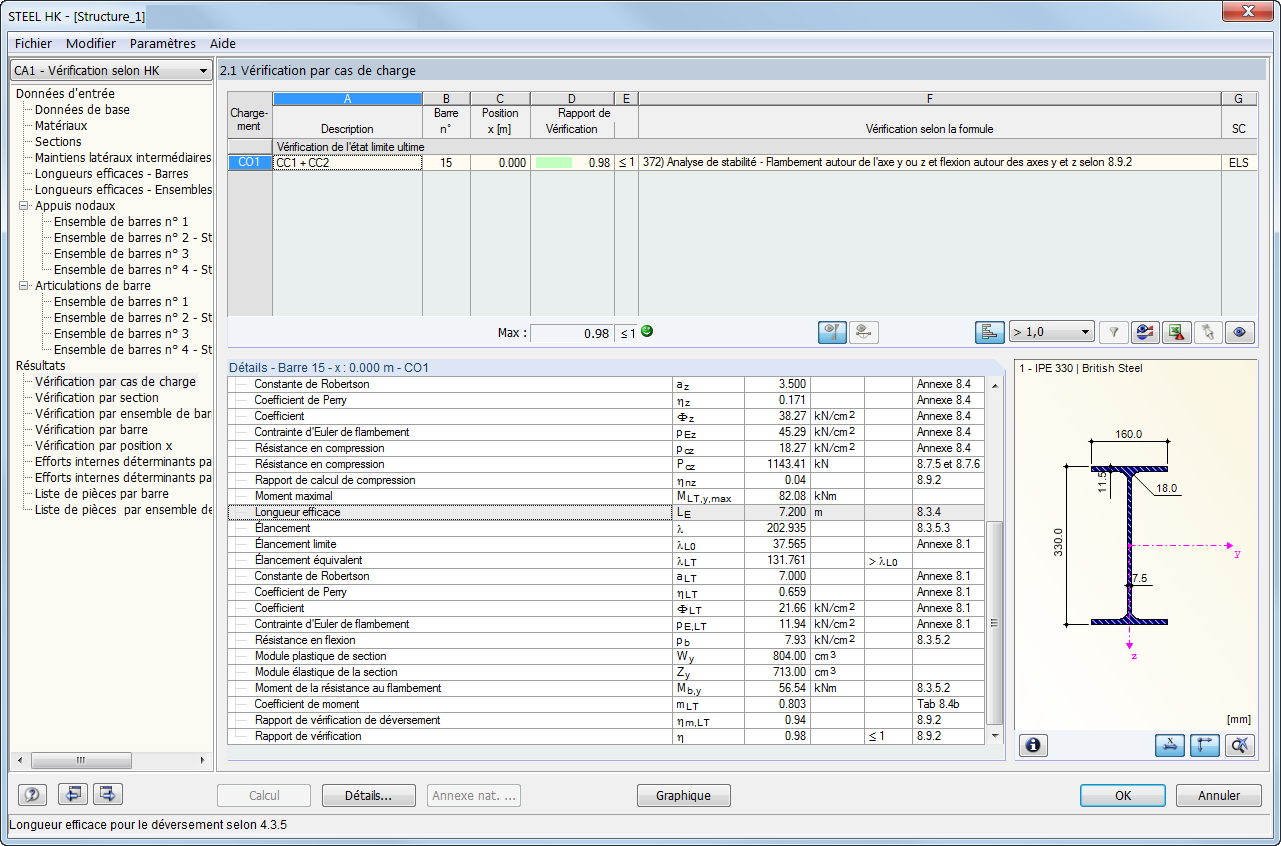Open the Aide menu
1281x846 pixels.
tap(223, 44)
